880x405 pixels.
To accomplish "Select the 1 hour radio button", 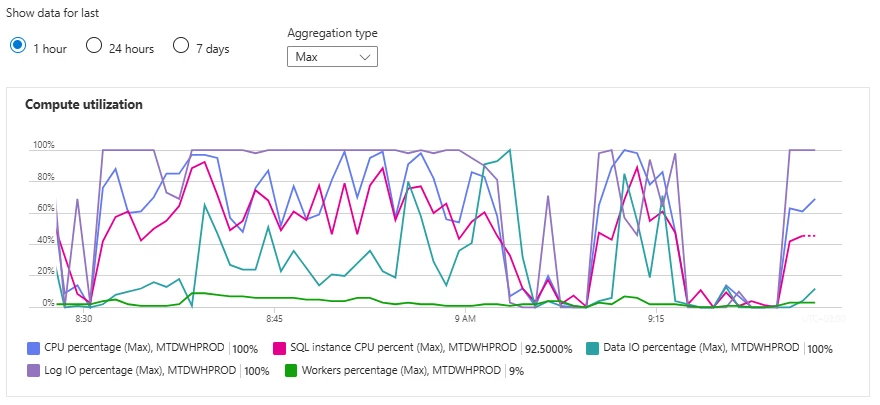I will (18, 46).
